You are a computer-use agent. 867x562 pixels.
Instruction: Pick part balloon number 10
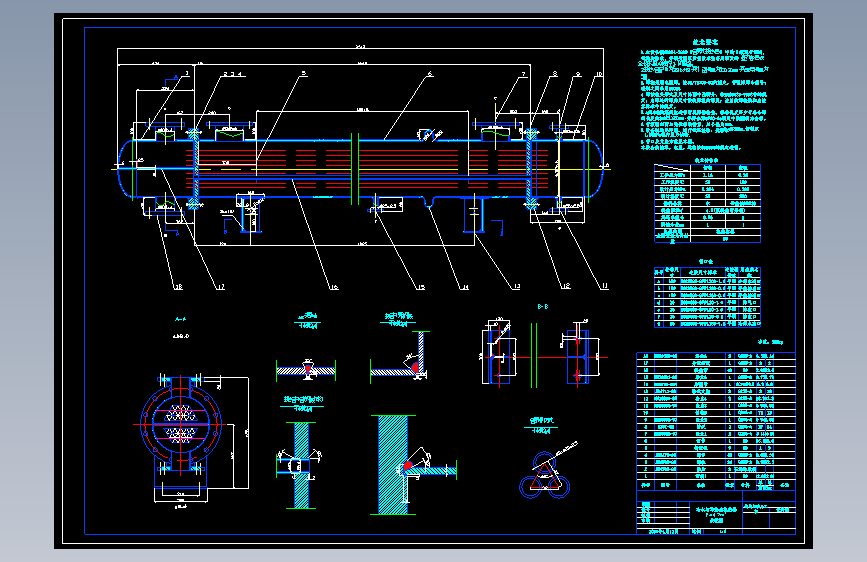click(598, 74)
